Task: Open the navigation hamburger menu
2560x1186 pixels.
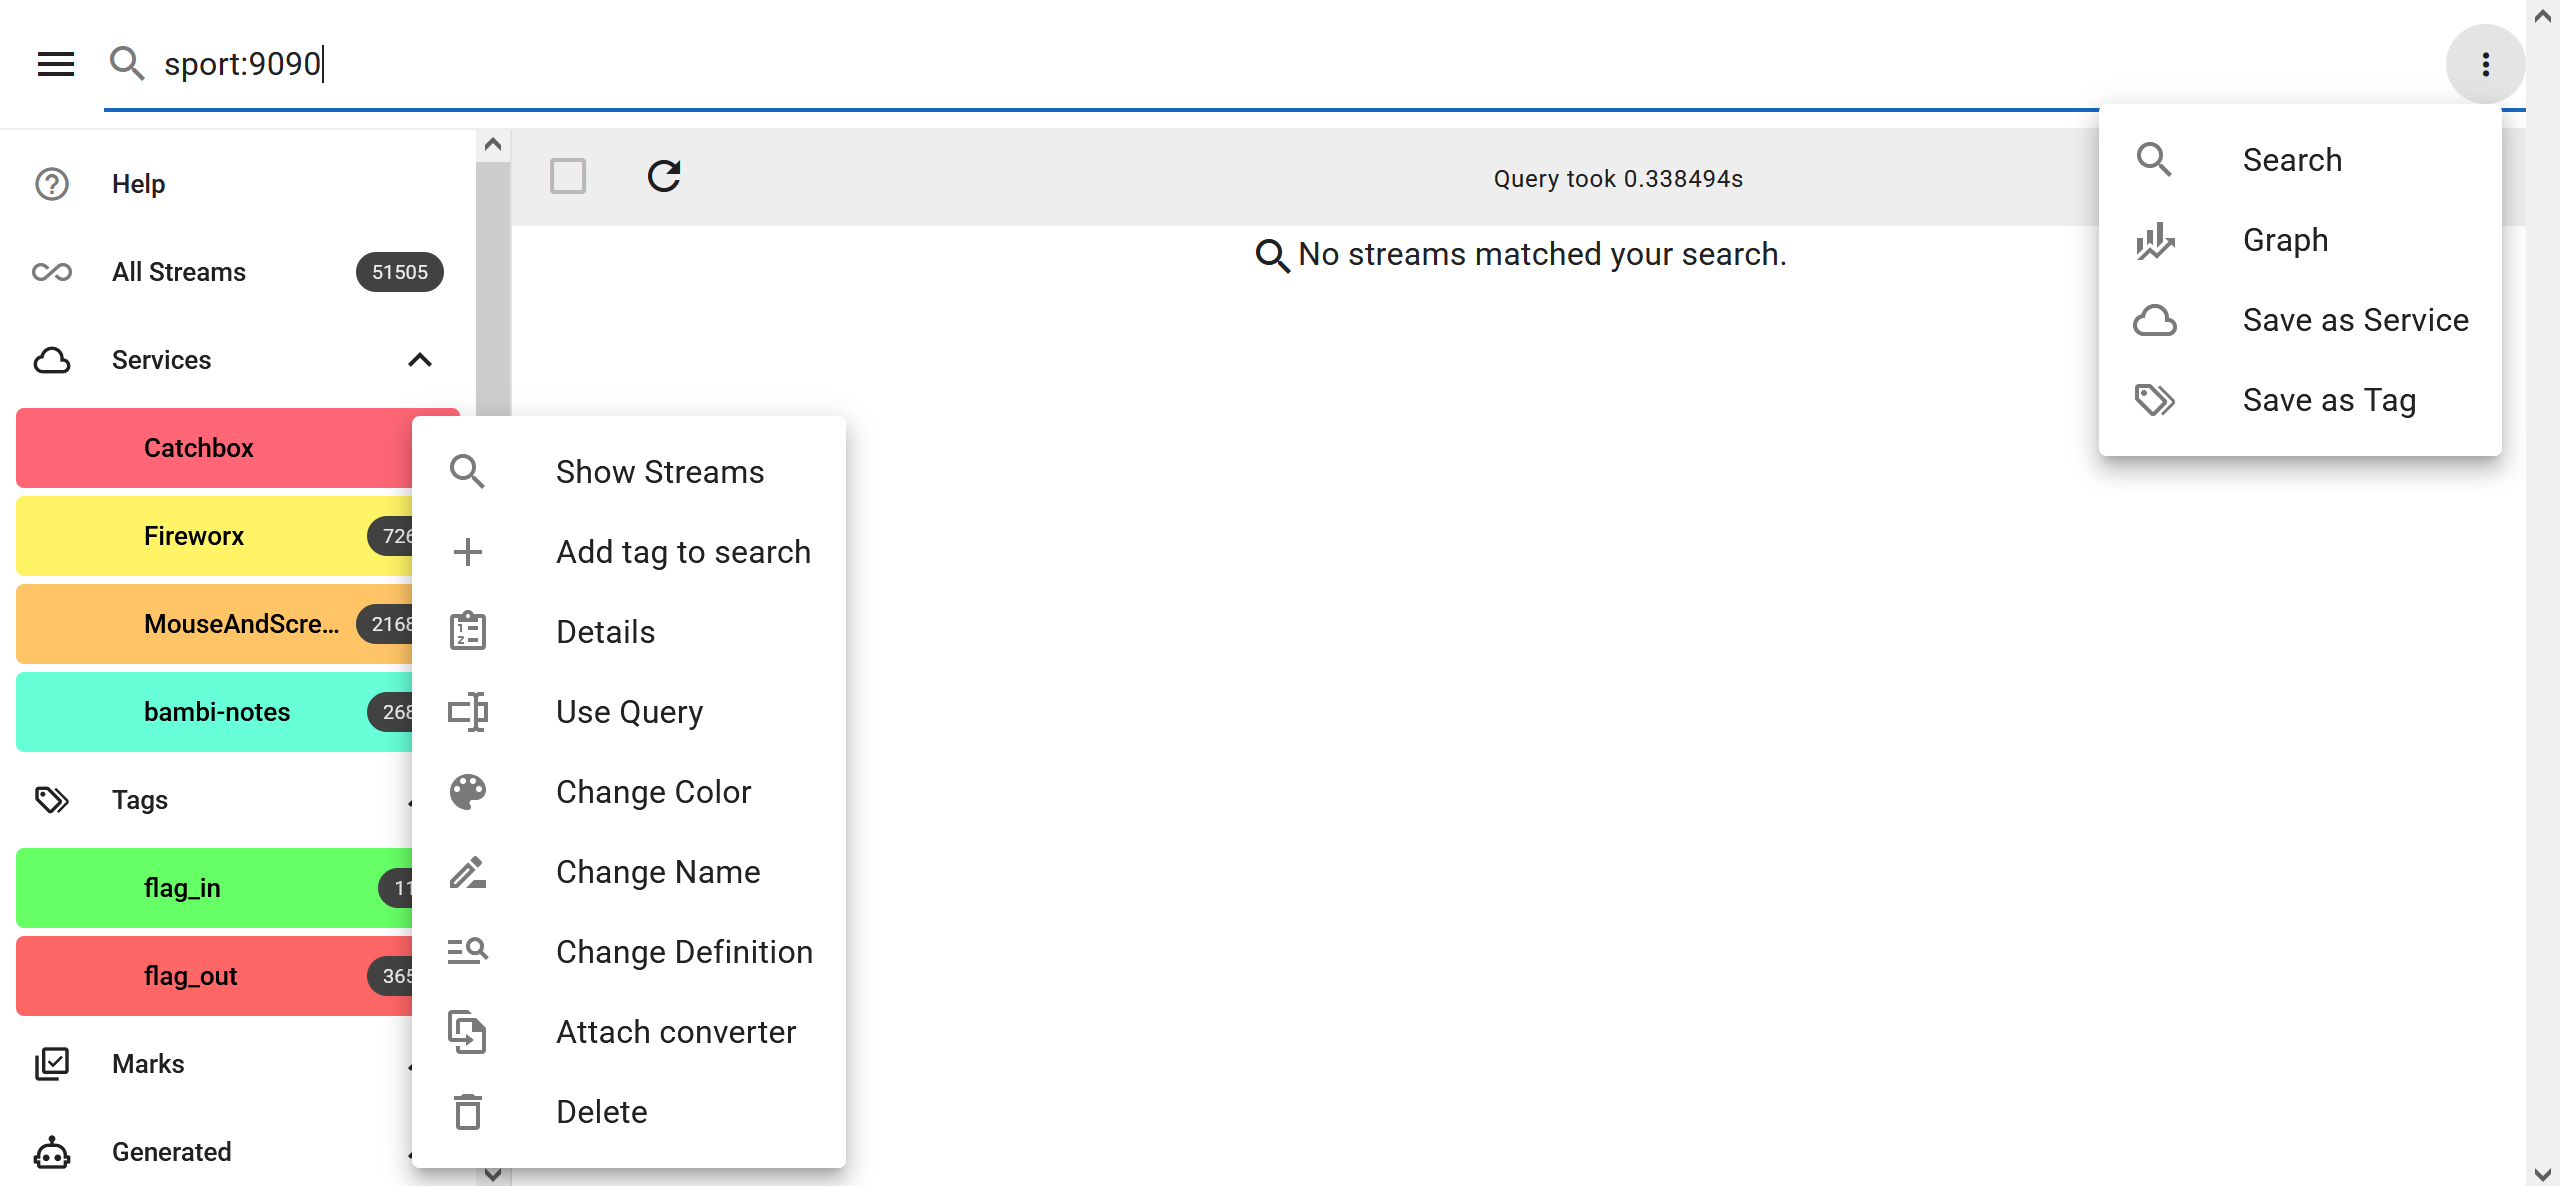Action: tap(55, 63)
